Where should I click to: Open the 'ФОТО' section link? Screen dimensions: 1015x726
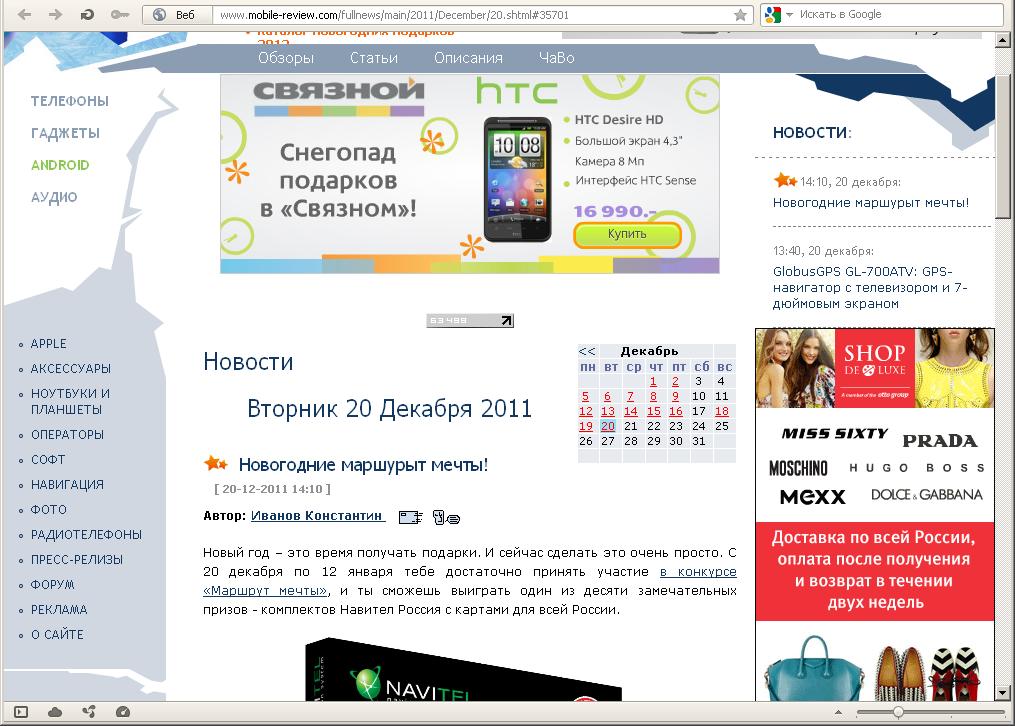[49, 509]
